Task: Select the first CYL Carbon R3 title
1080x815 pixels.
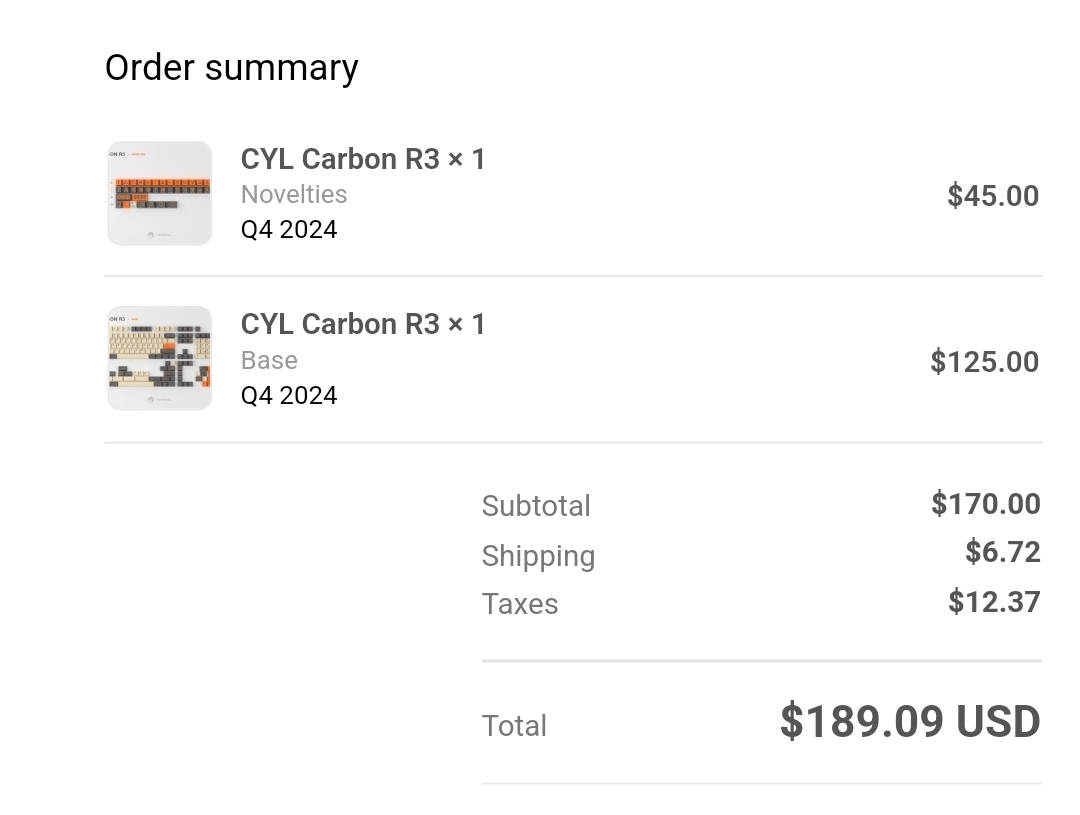Action: coord(363,159)
